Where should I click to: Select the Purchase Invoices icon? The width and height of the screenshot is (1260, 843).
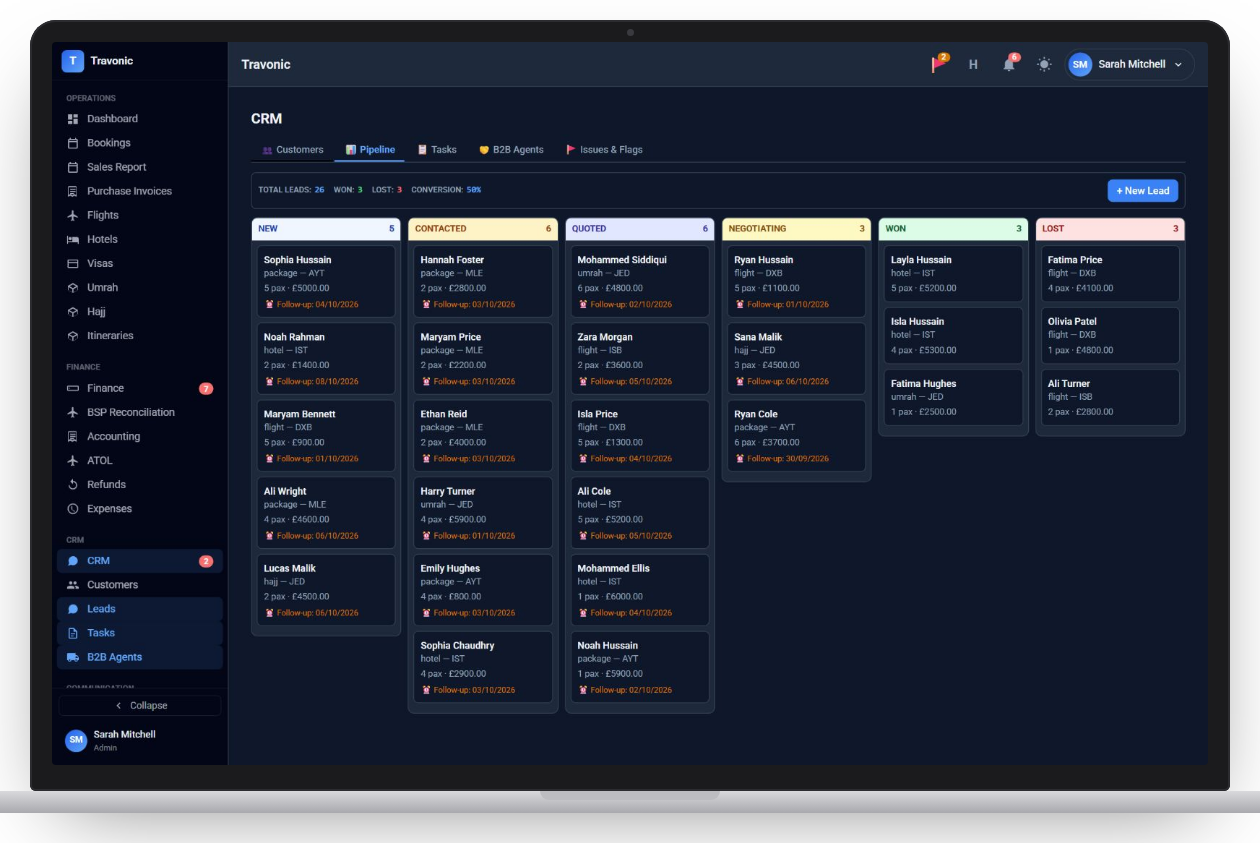coord(73,191)
